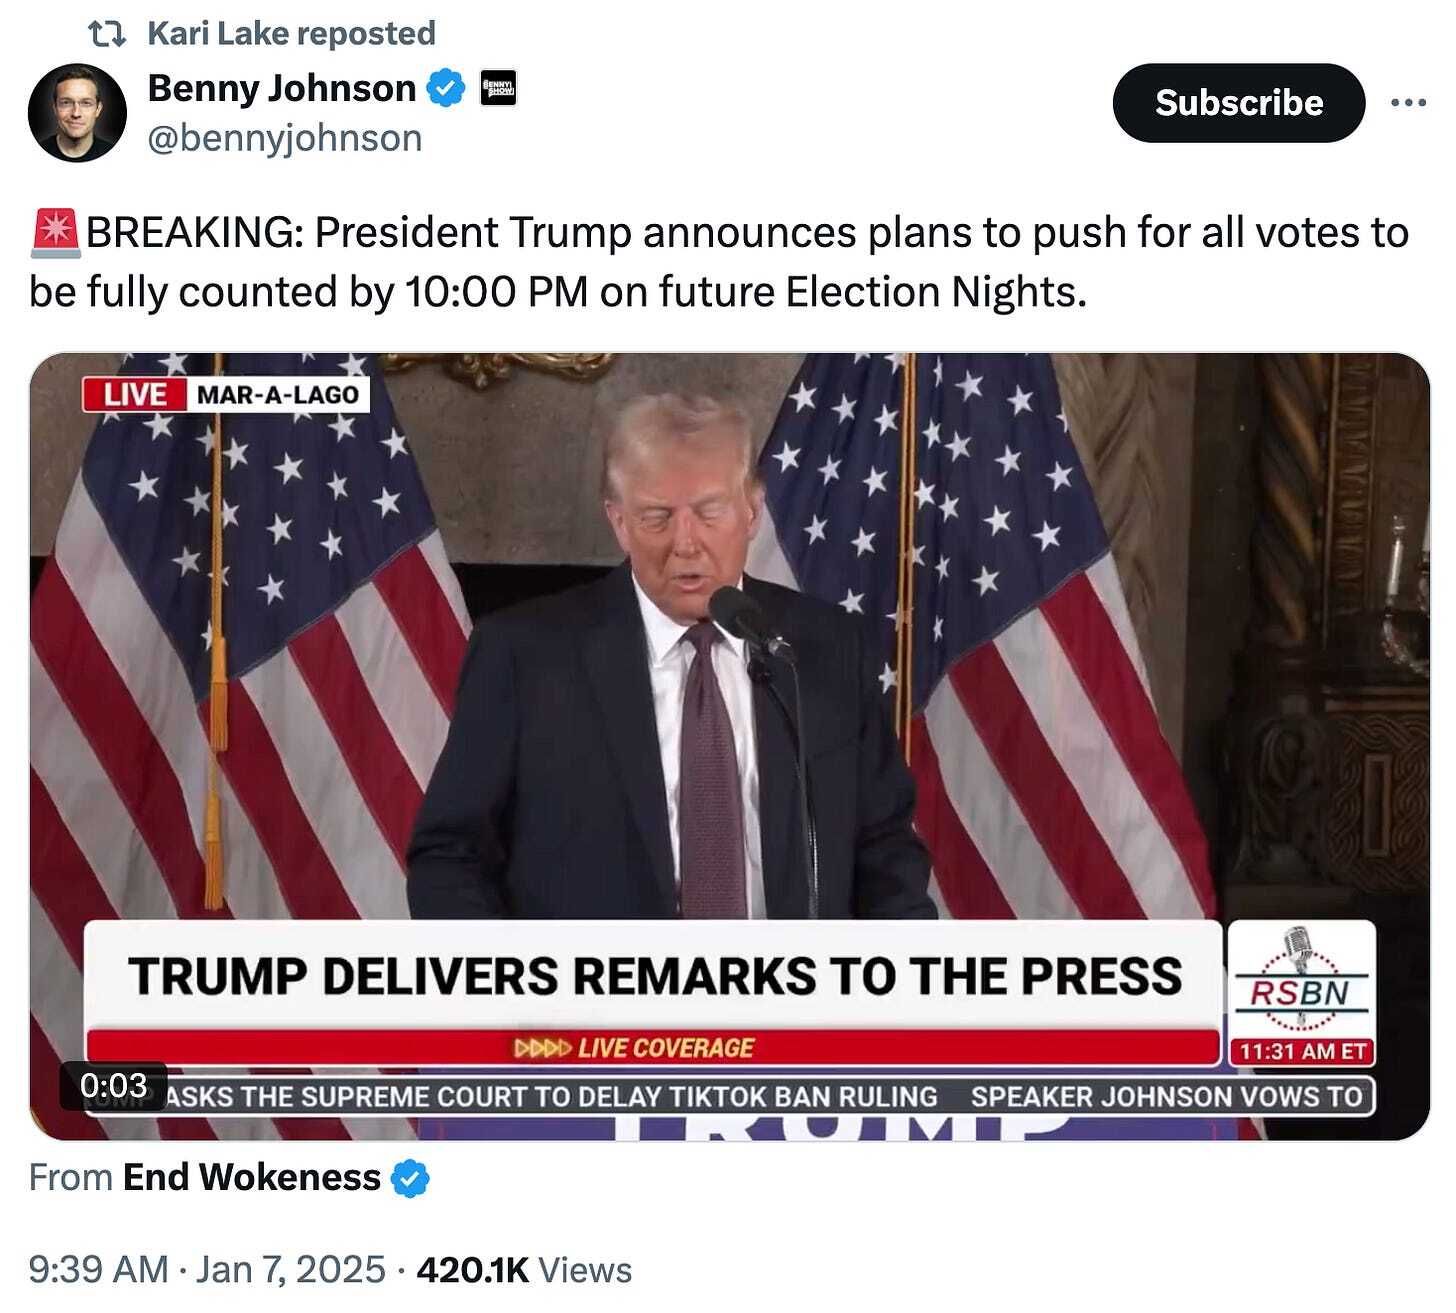Click the Trump Delivers Remarks headline banner

(x=653, y=975)
